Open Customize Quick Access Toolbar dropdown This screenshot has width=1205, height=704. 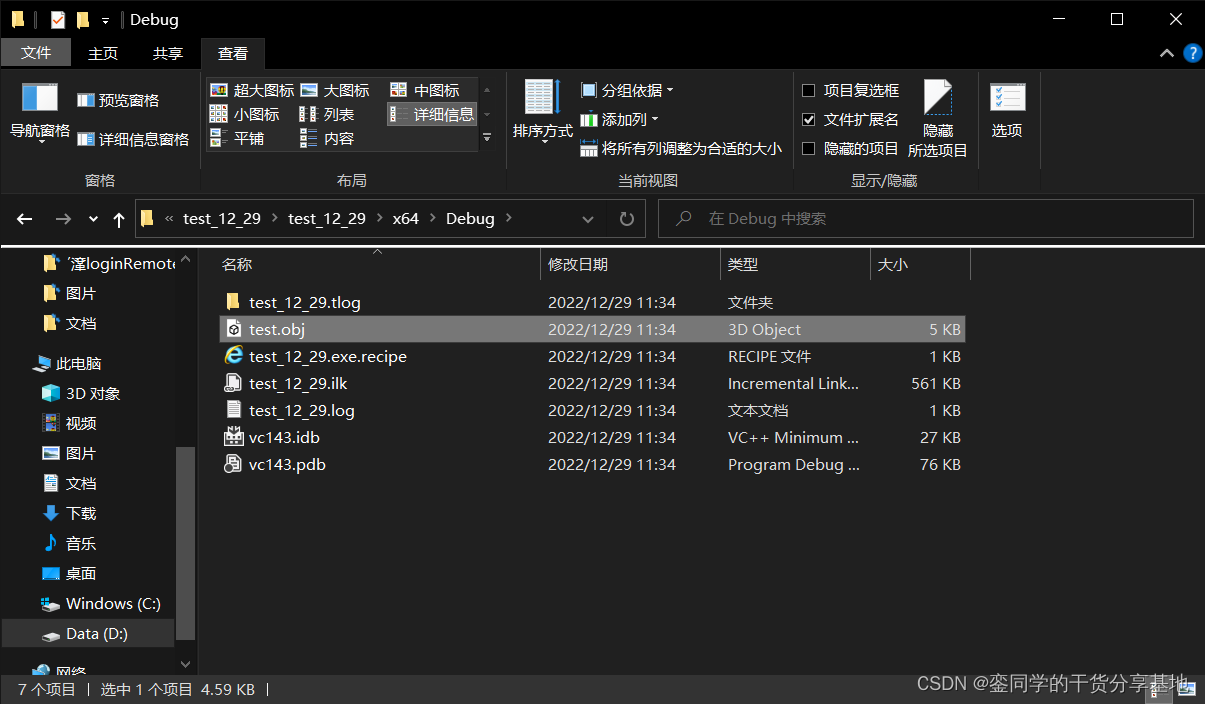tap(105, 20)
